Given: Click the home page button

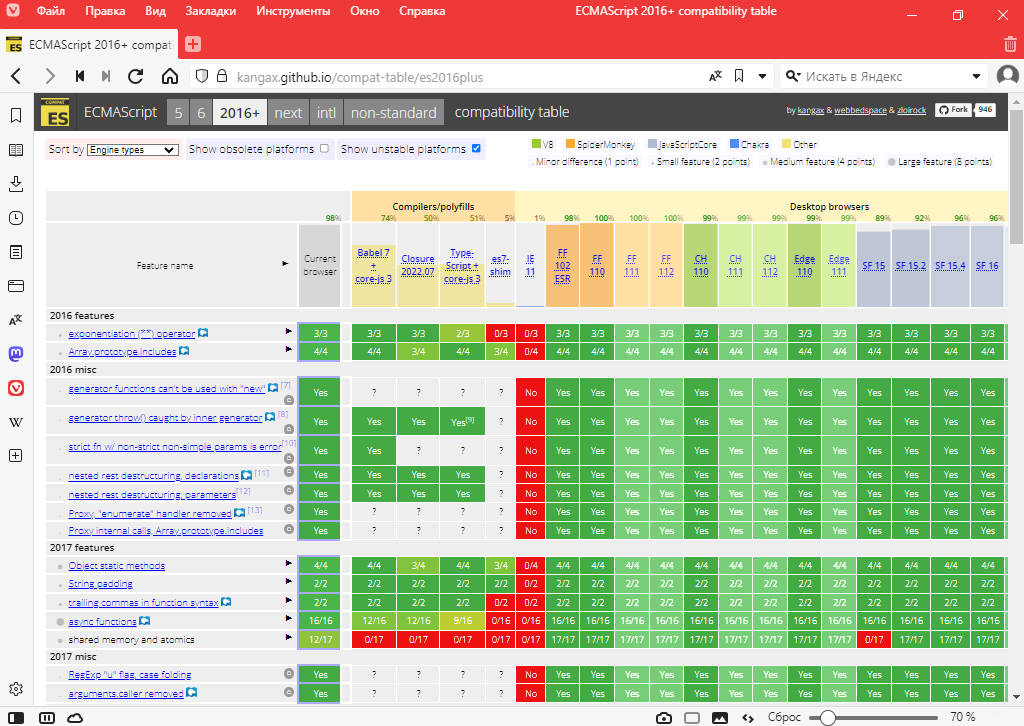Looking at the screenshot, I should tap(170, 77).
